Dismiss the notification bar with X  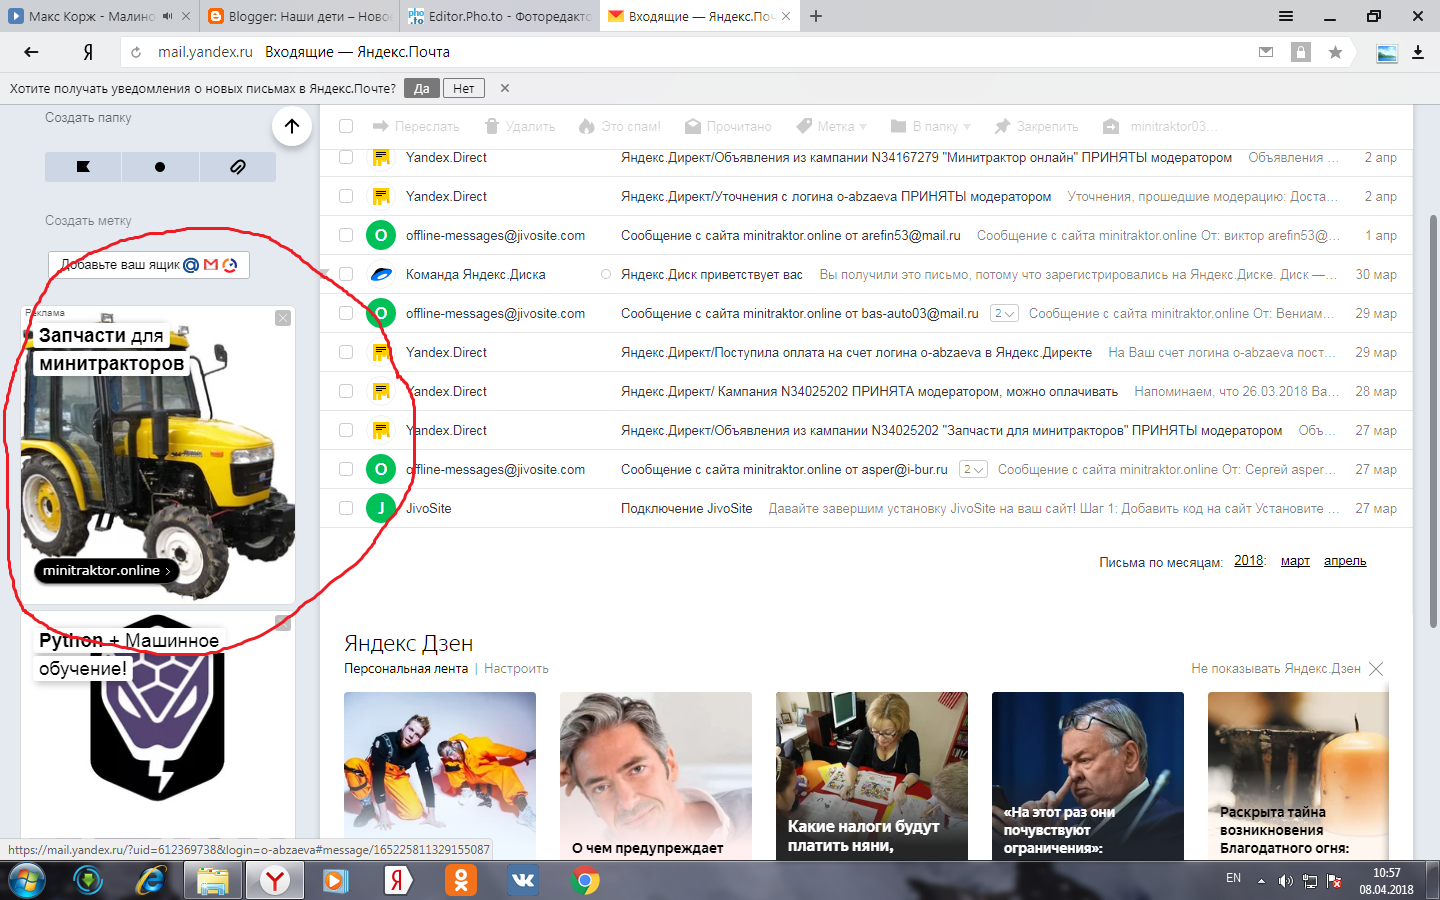505,88
